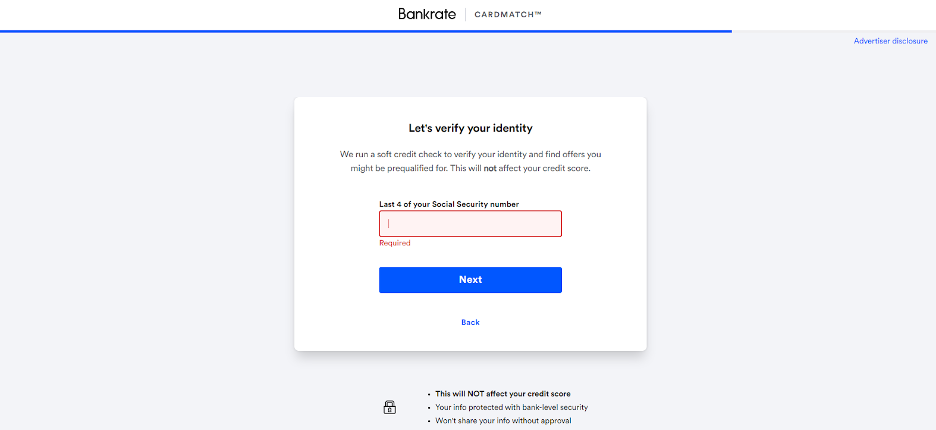Open the Advertiser disclosure link
936x430 pixels.
click(890, 41)
